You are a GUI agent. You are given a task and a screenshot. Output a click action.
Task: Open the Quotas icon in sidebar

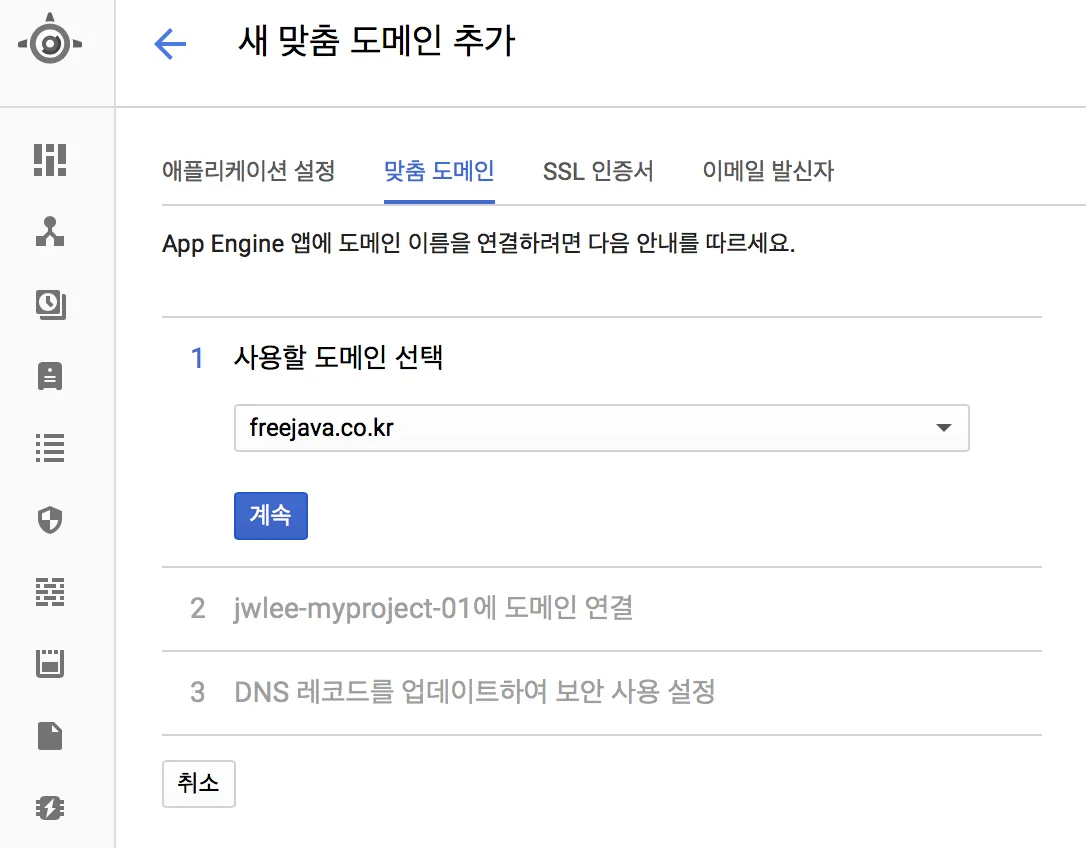tap(50, 664)
